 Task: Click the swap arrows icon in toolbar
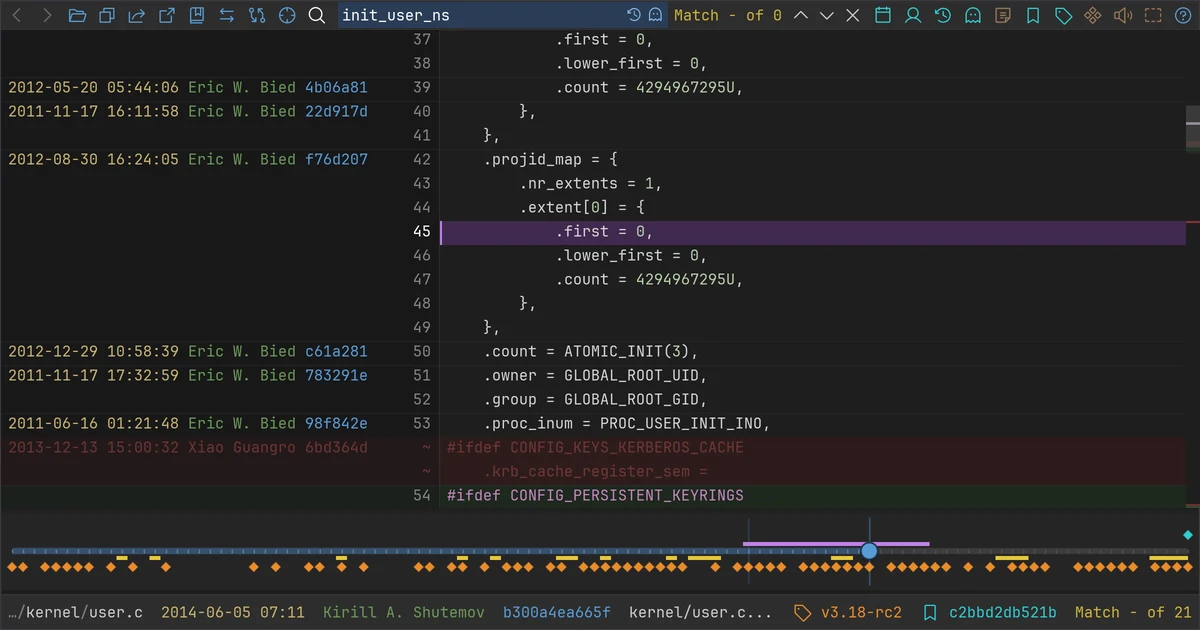point(227,15)
